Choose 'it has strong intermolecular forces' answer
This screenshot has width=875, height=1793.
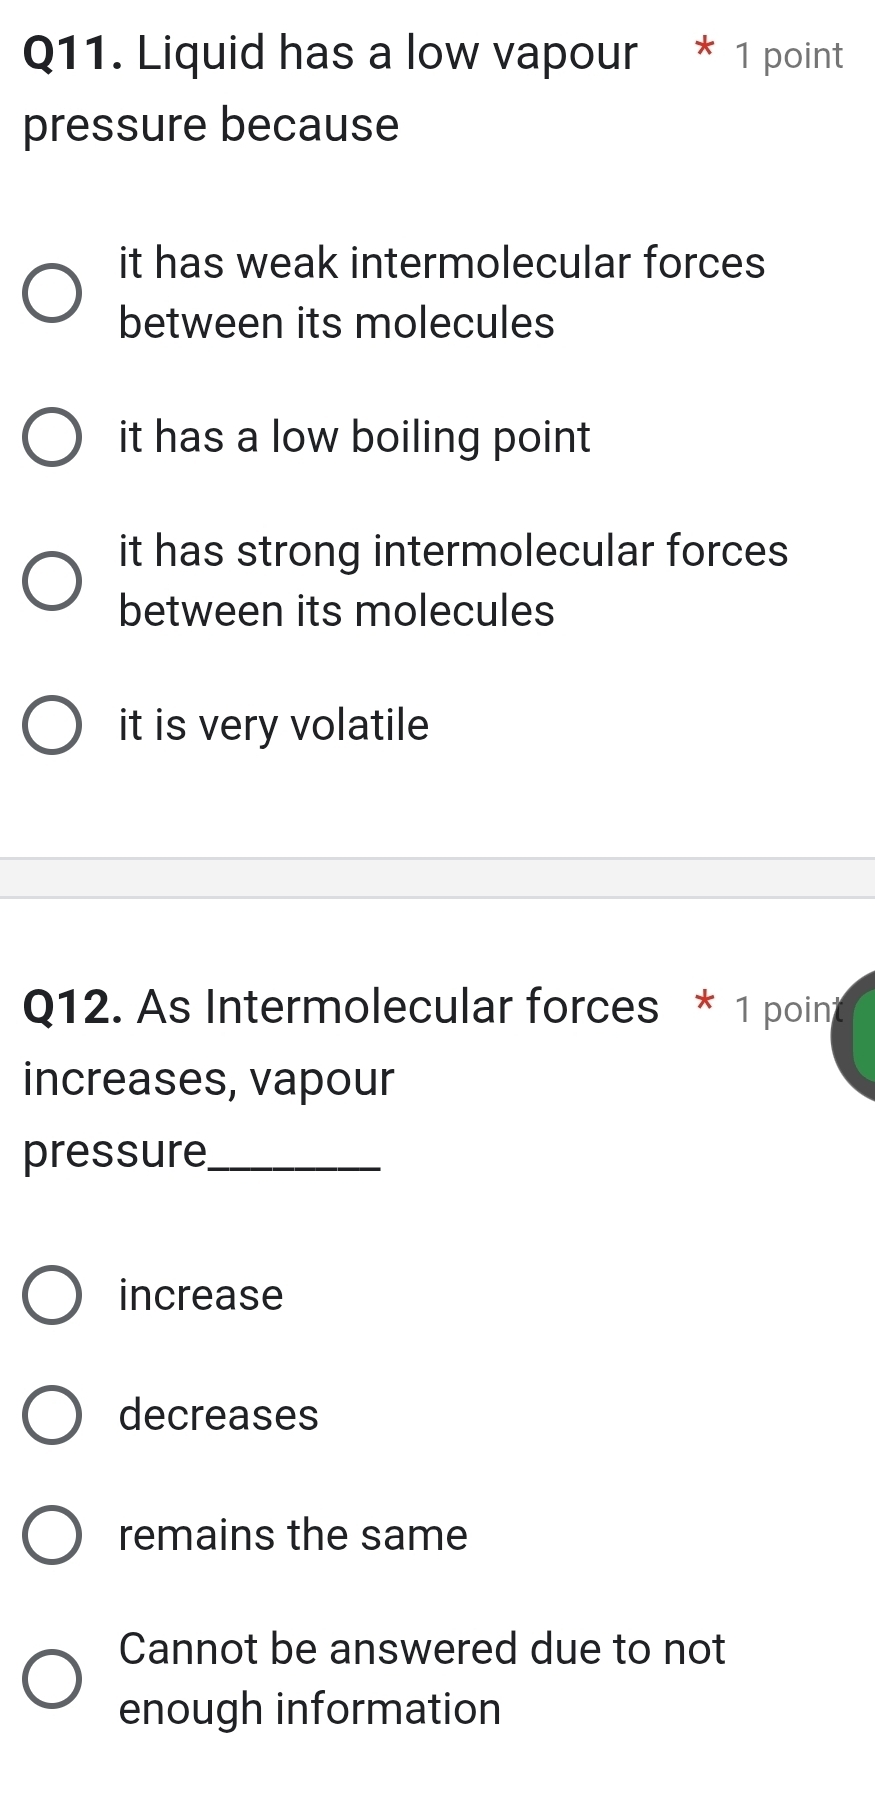point(53,580)
